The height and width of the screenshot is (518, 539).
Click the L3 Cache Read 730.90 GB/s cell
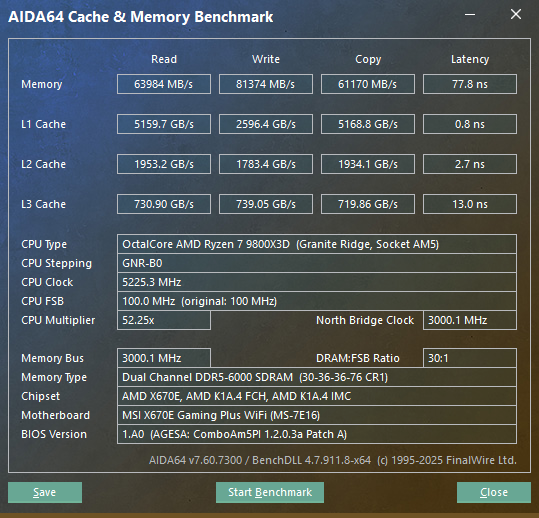click(164, 204)
